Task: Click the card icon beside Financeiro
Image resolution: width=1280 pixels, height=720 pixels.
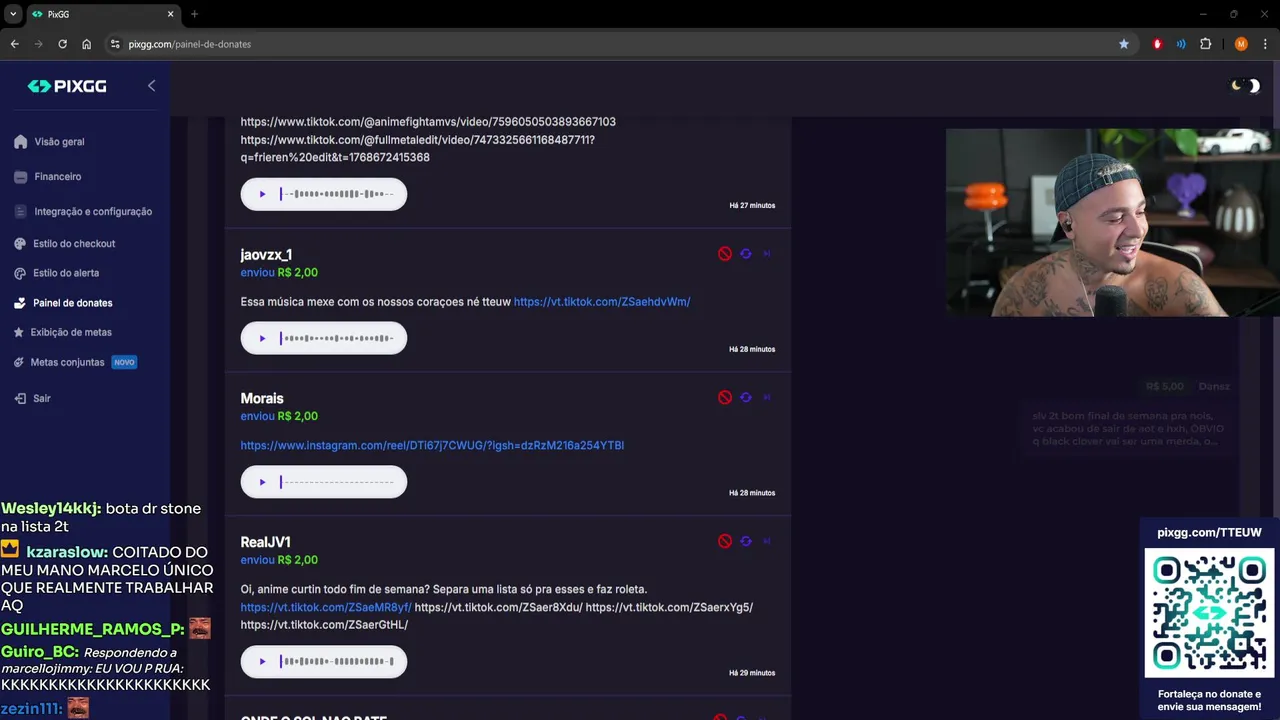Action: (20, 177)
